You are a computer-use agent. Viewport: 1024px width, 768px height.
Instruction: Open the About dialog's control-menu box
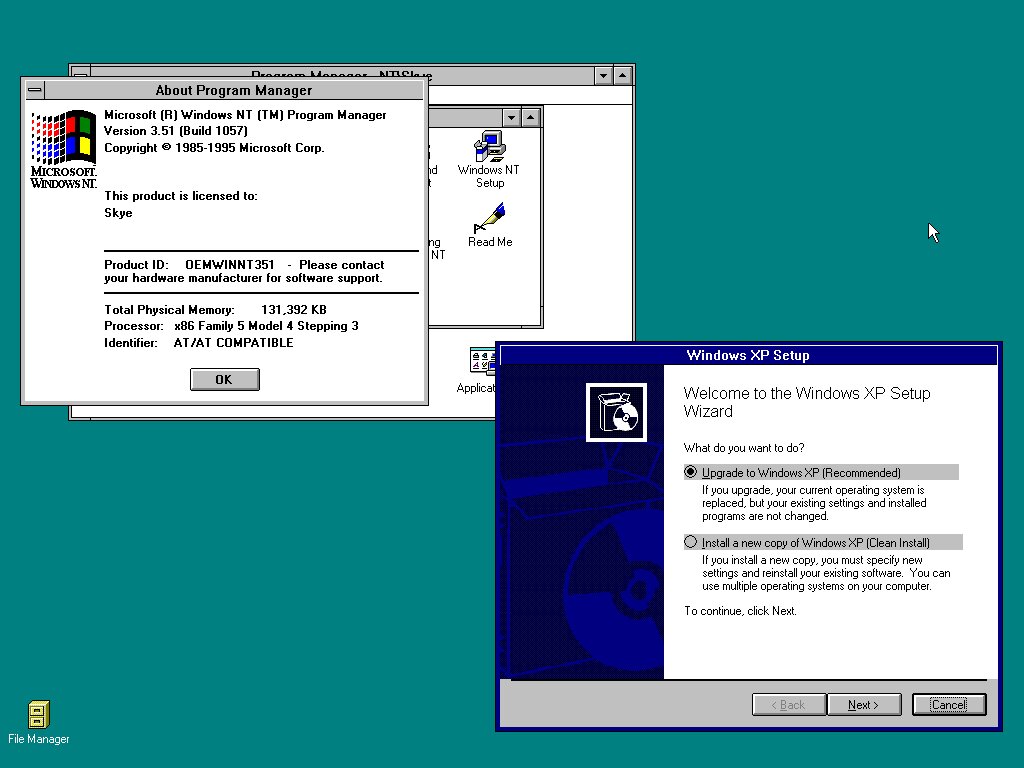[x=34, y=90]
